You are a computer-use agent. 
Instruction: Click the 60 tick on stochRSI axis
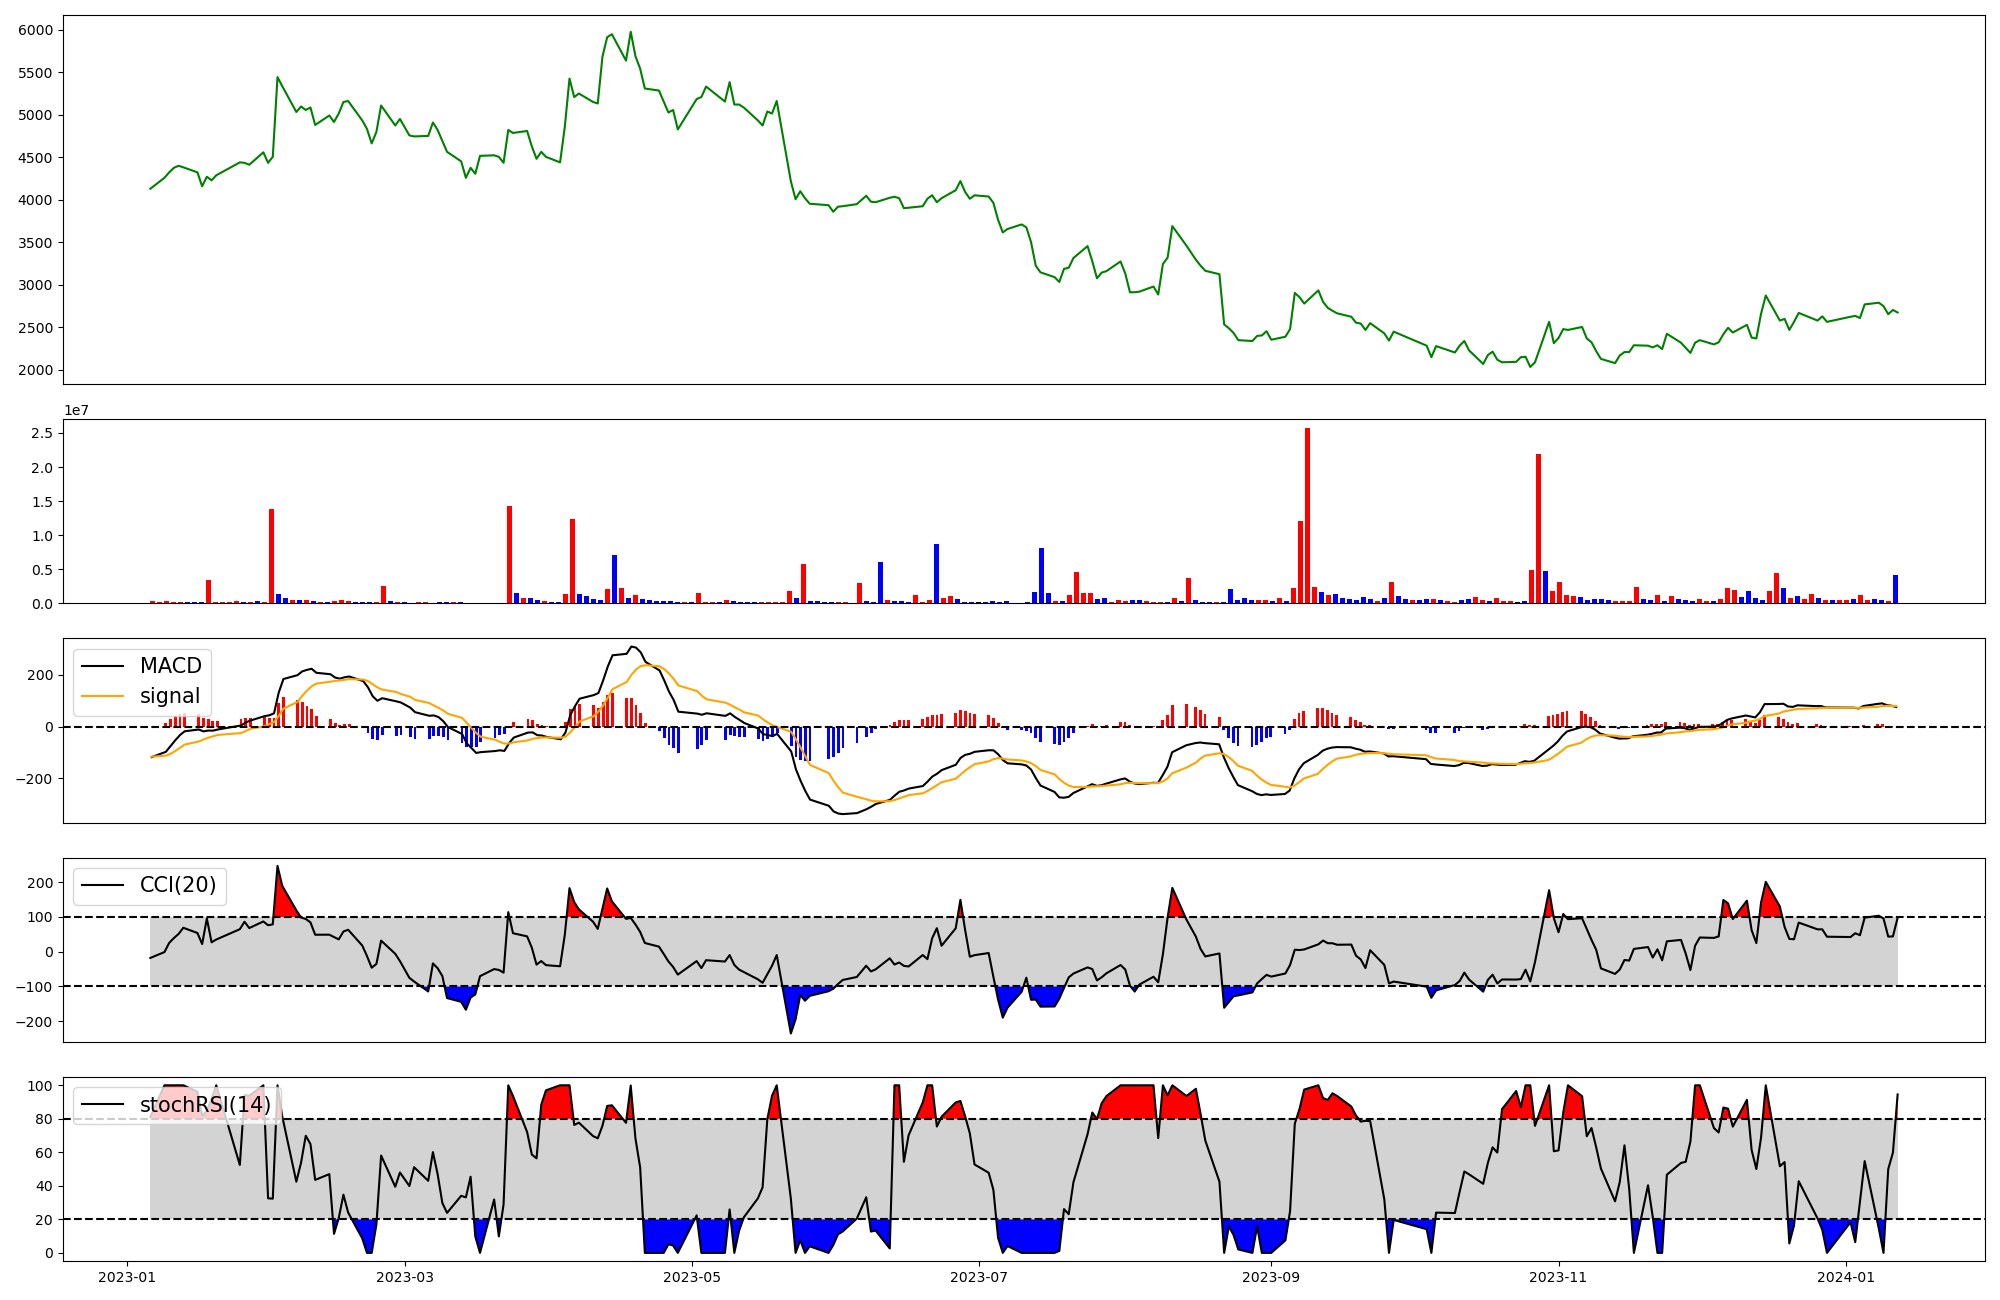tap(44, 1152)
